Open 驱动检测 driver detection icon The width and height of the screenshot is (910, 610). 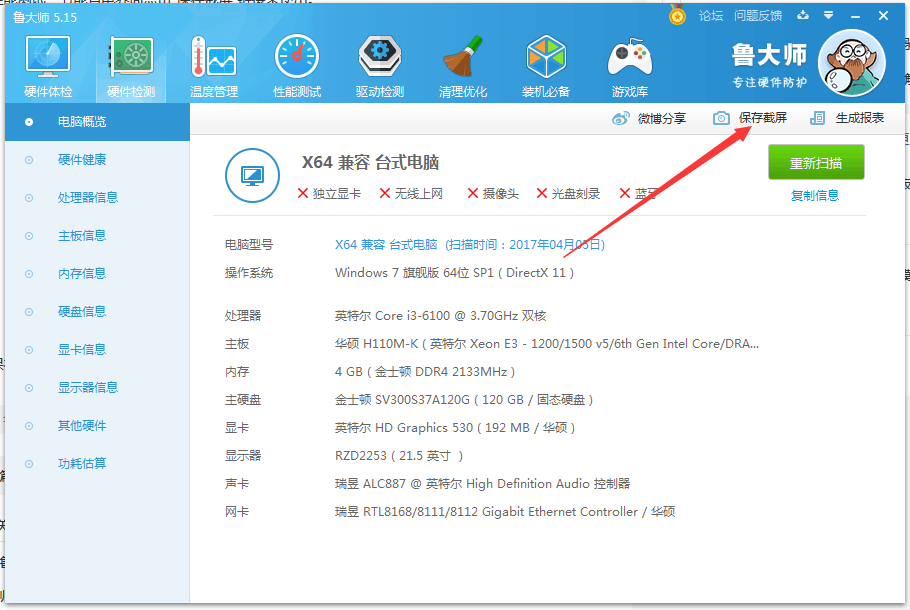click(x=380, y=57)
